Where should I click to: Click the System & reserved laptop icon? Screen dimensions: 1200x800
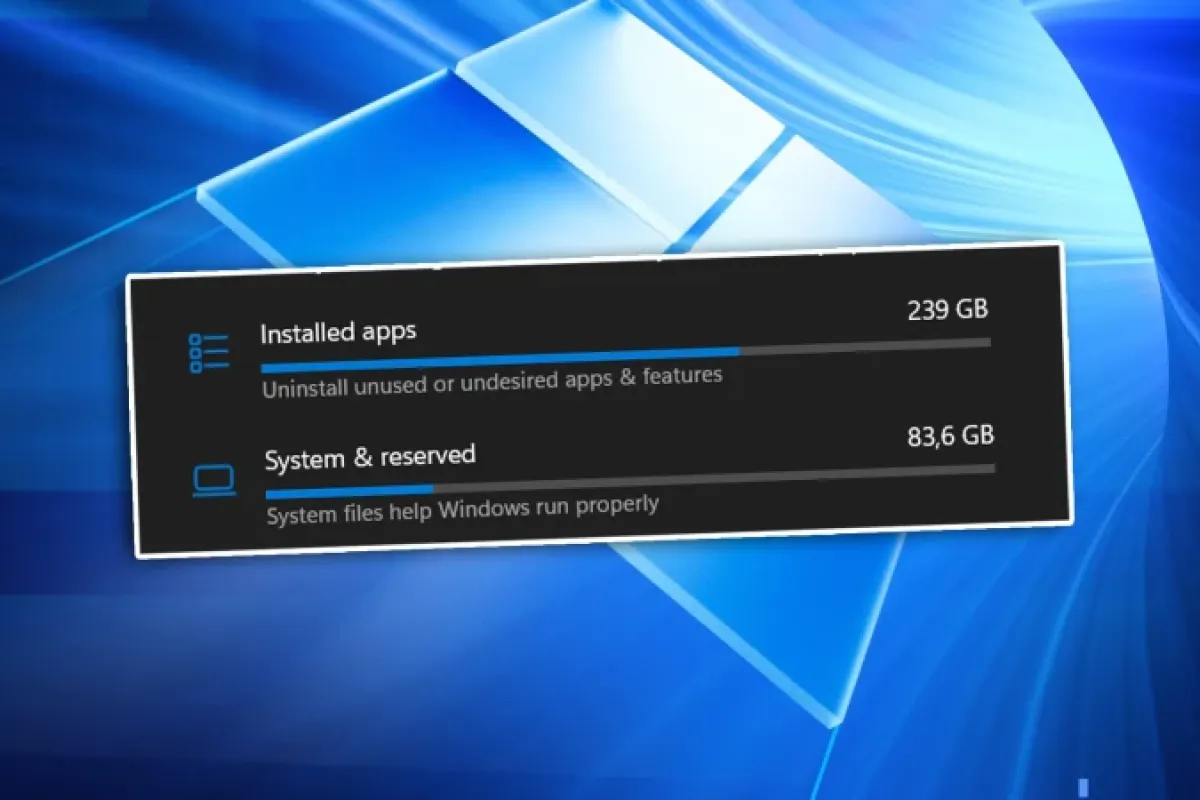click(x=212, y=481)
